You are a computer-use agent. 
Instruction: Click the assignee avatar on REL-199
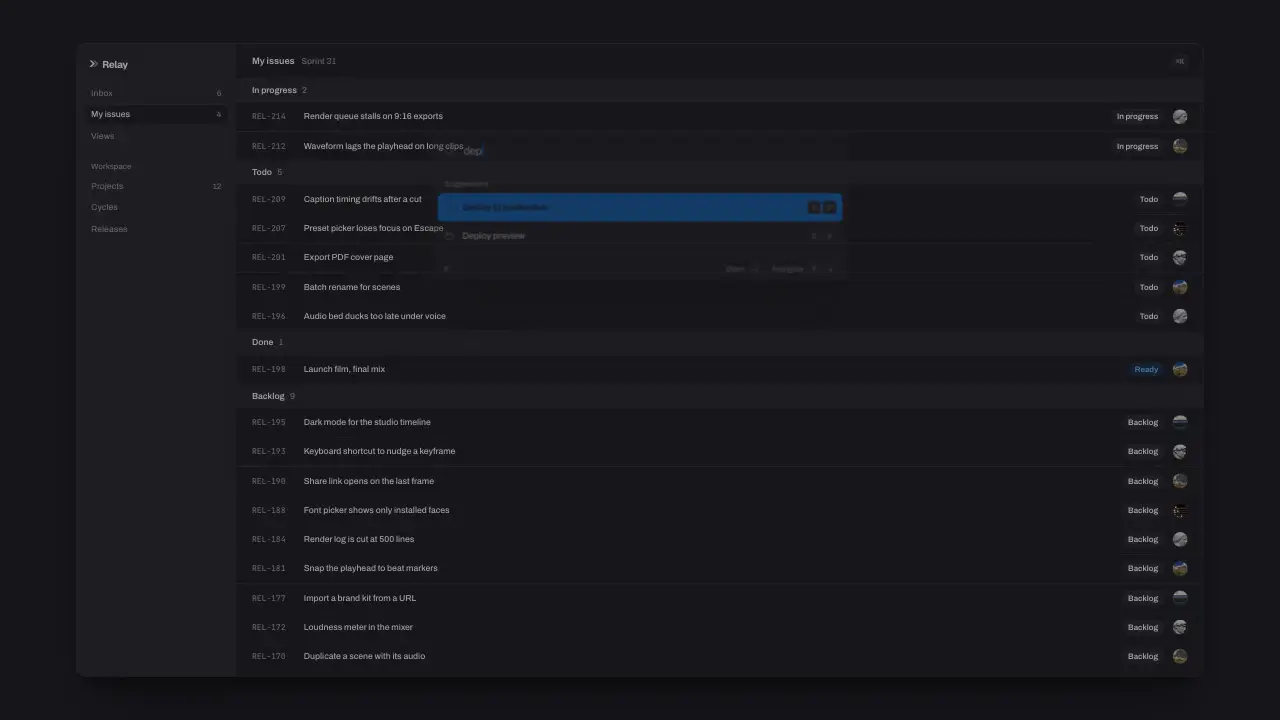(x=1180, y=287)
